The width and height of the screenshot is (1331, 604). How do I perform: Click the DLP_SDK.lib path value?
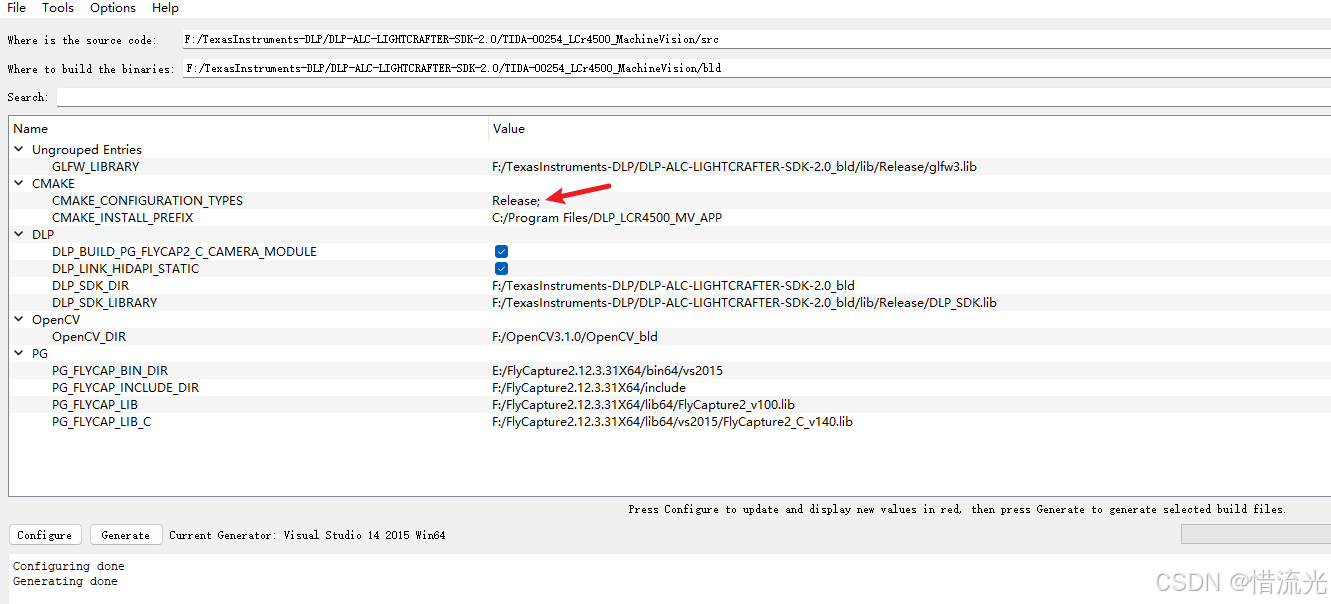tap(744, 303)
